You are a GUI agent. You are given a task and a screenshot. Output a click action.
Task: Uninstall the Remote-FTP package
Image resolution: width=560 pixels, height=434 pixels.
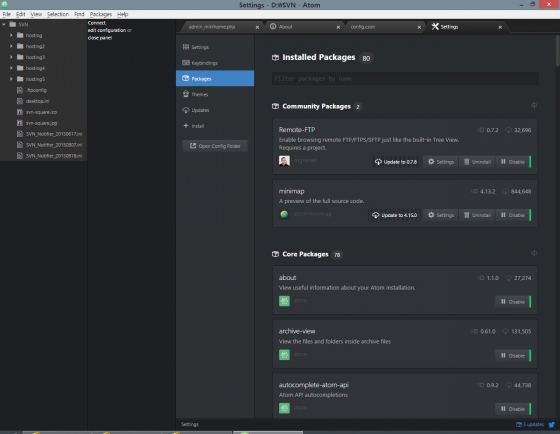point(477,162)
